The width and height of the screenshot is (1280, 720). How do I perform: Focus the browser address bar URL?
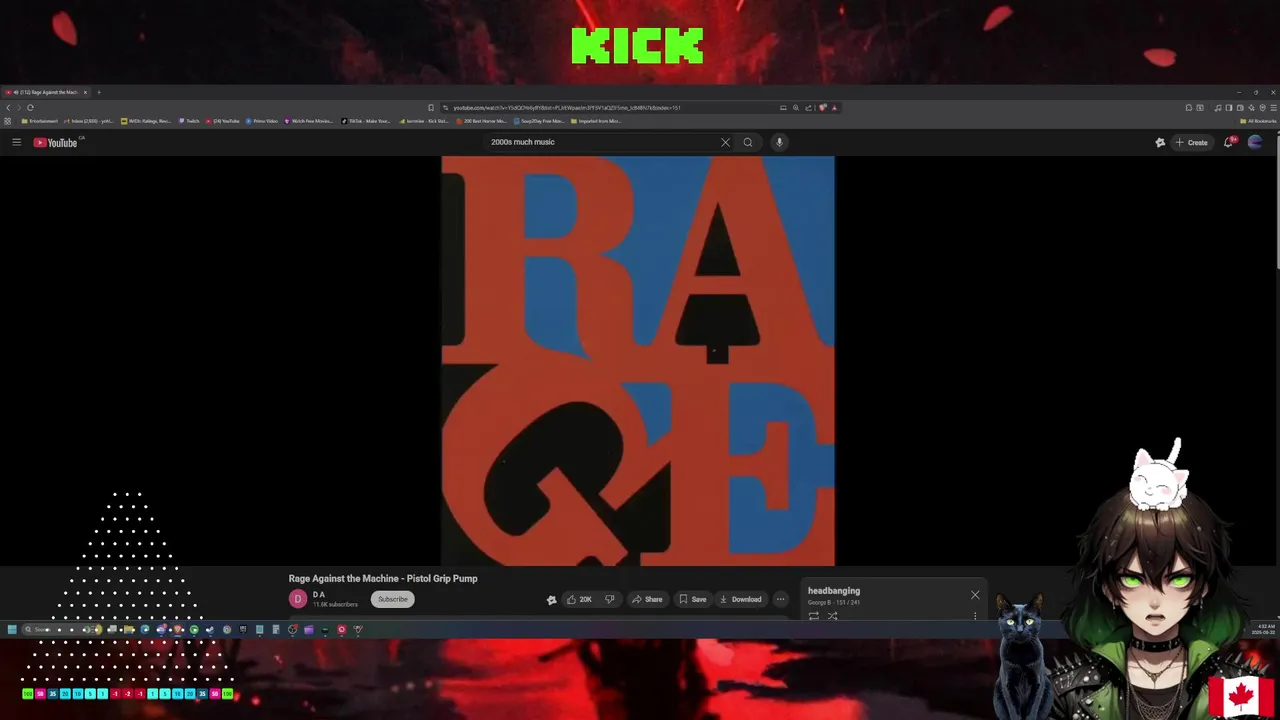566,107
